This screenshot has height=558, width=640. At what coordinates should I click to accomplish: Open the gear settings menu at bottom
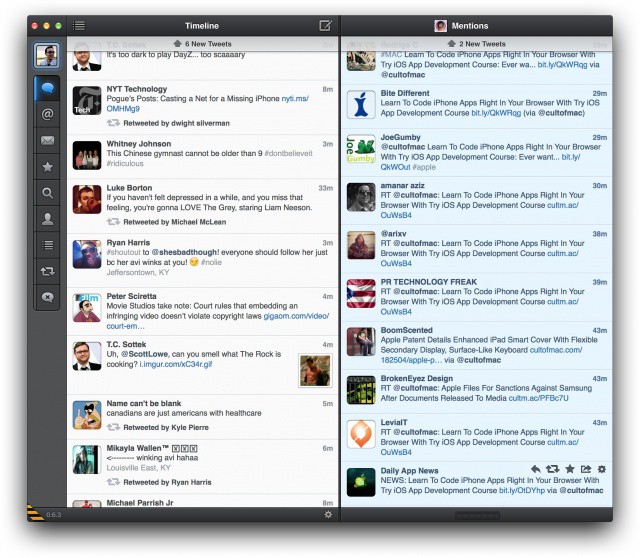click(328, 514)
